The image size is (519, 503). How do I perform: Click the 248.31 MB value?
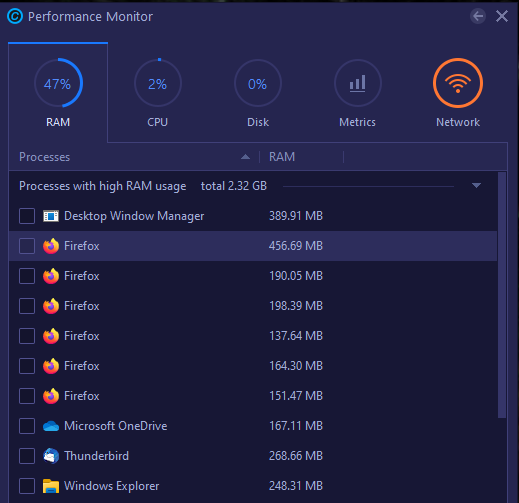pos(296,486)
